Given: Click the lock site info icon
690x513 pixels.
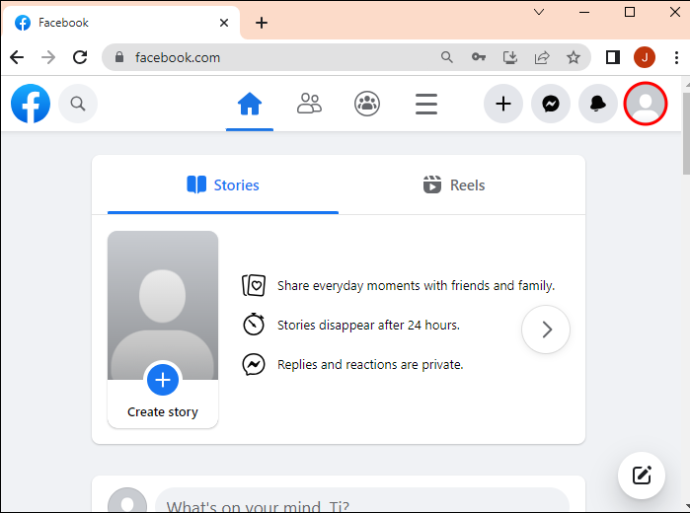Looking at the screenshot, I should 119,57.
